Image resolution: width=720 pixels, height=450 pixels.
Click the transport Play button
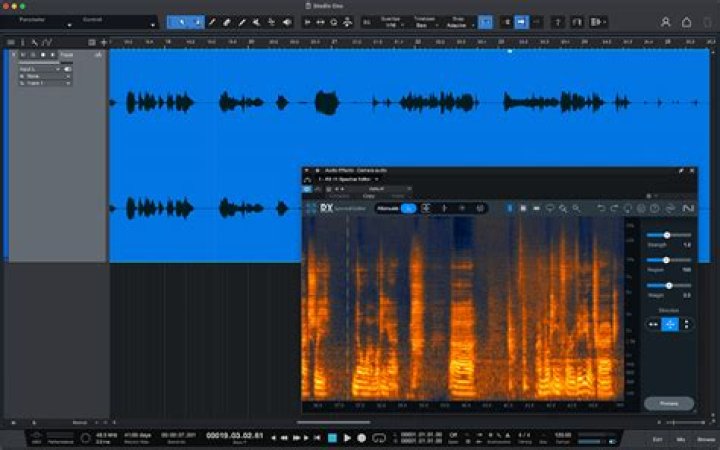347,438
